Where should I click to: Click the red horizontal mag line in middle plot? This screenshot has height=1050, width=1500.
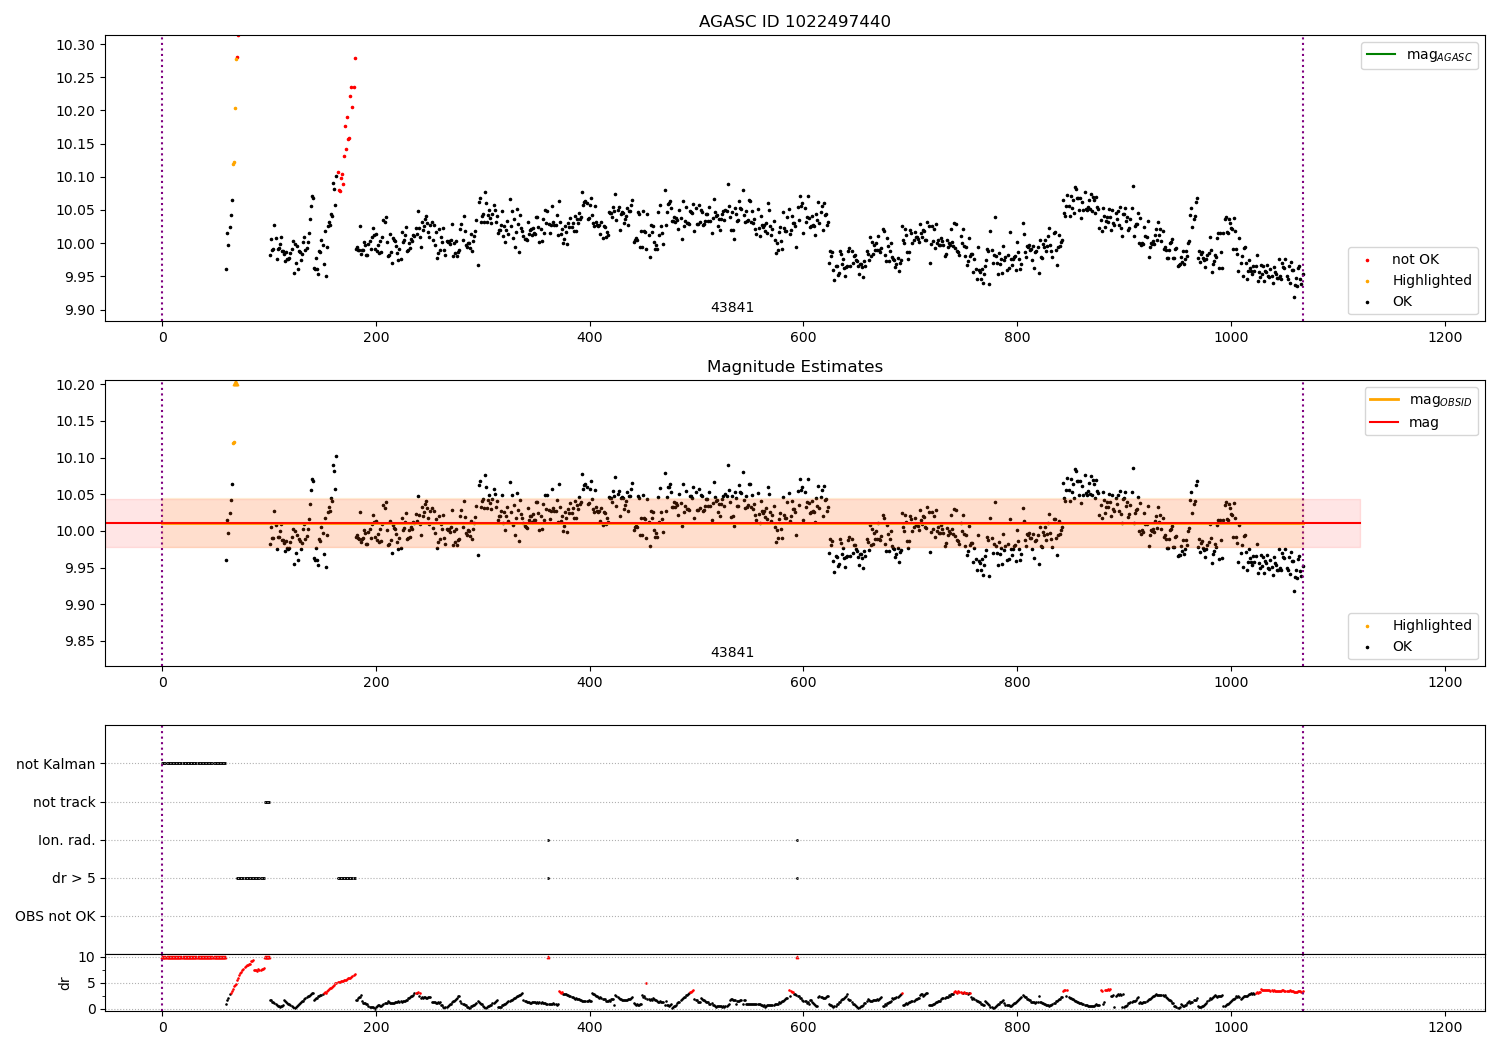tap(733, 523)
